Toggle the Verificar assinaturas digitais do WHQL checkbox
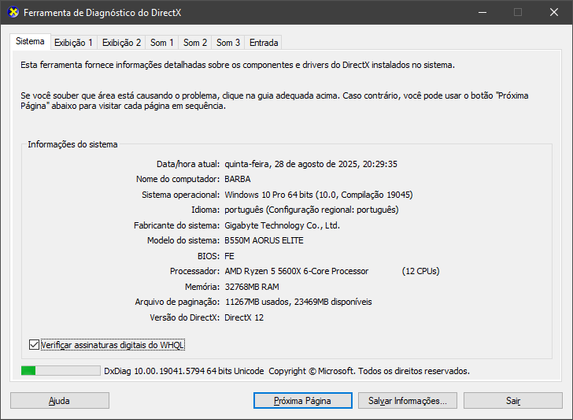 coord(34,345)
